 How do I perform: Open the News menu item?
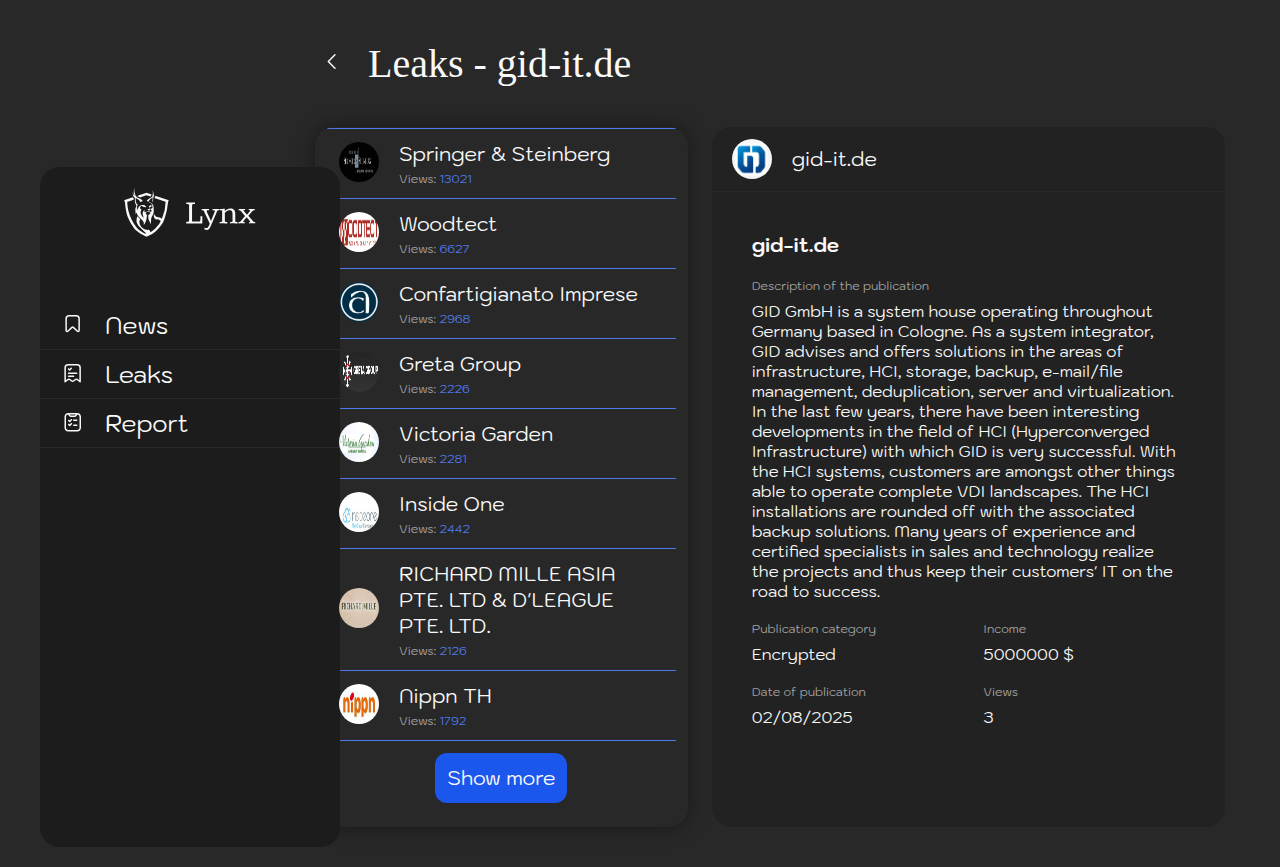point(190,325)
